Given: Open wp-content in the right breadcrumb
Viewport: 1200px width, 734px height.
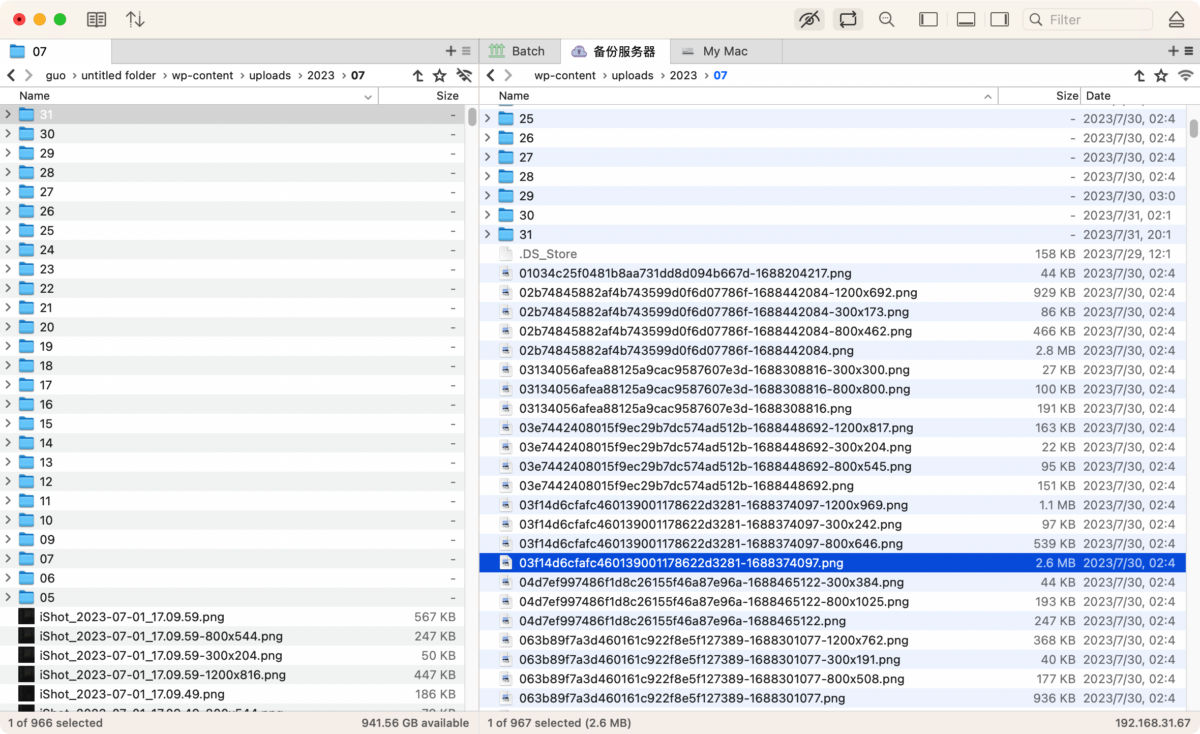Looking at the screenshot, I should pos(565,75).
